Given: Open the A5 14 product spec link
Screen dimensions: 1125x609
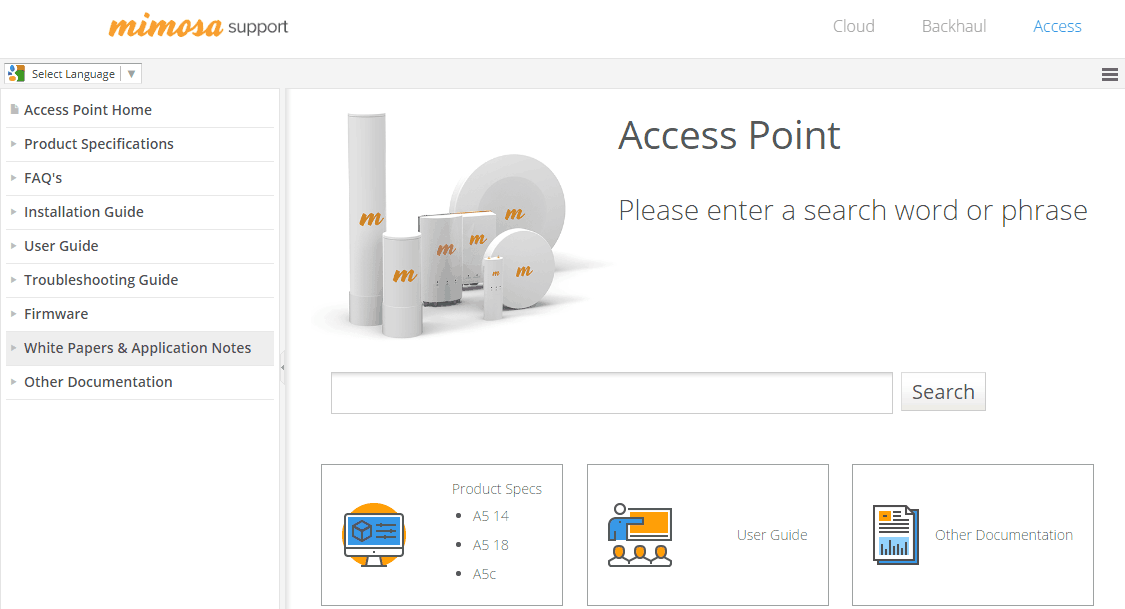Looking at the screenshot, I should (491, 516).
